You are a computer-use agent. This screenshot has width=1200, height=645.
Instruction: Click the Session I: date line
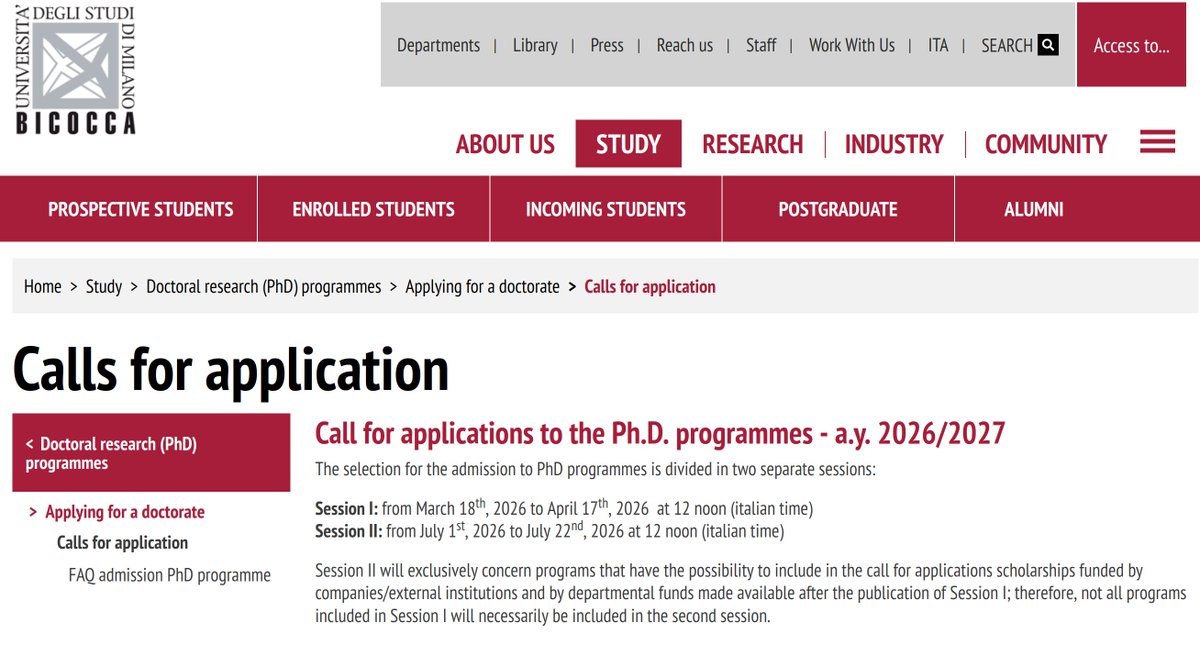click(564, 507)
